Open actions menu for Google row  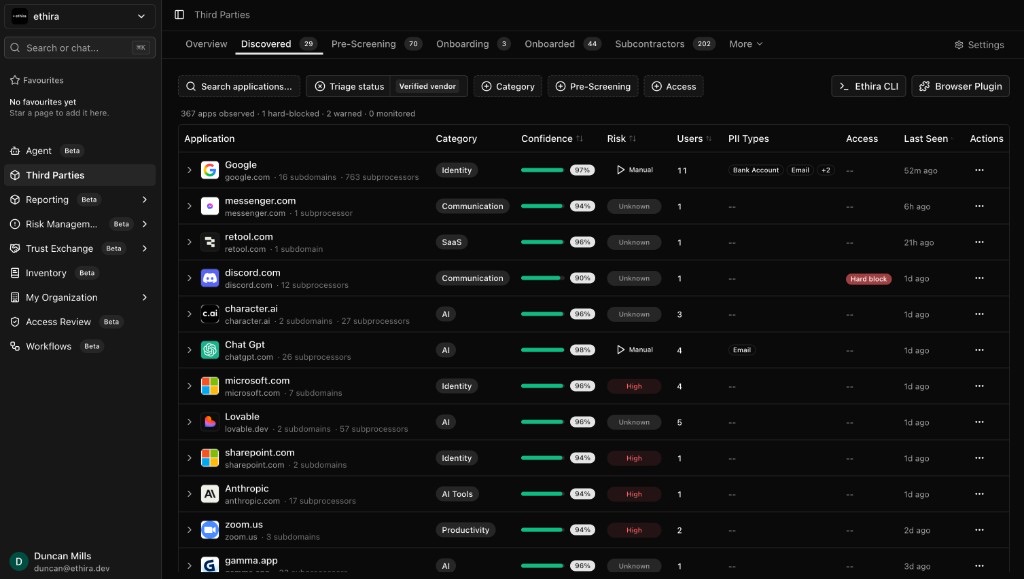979,170
